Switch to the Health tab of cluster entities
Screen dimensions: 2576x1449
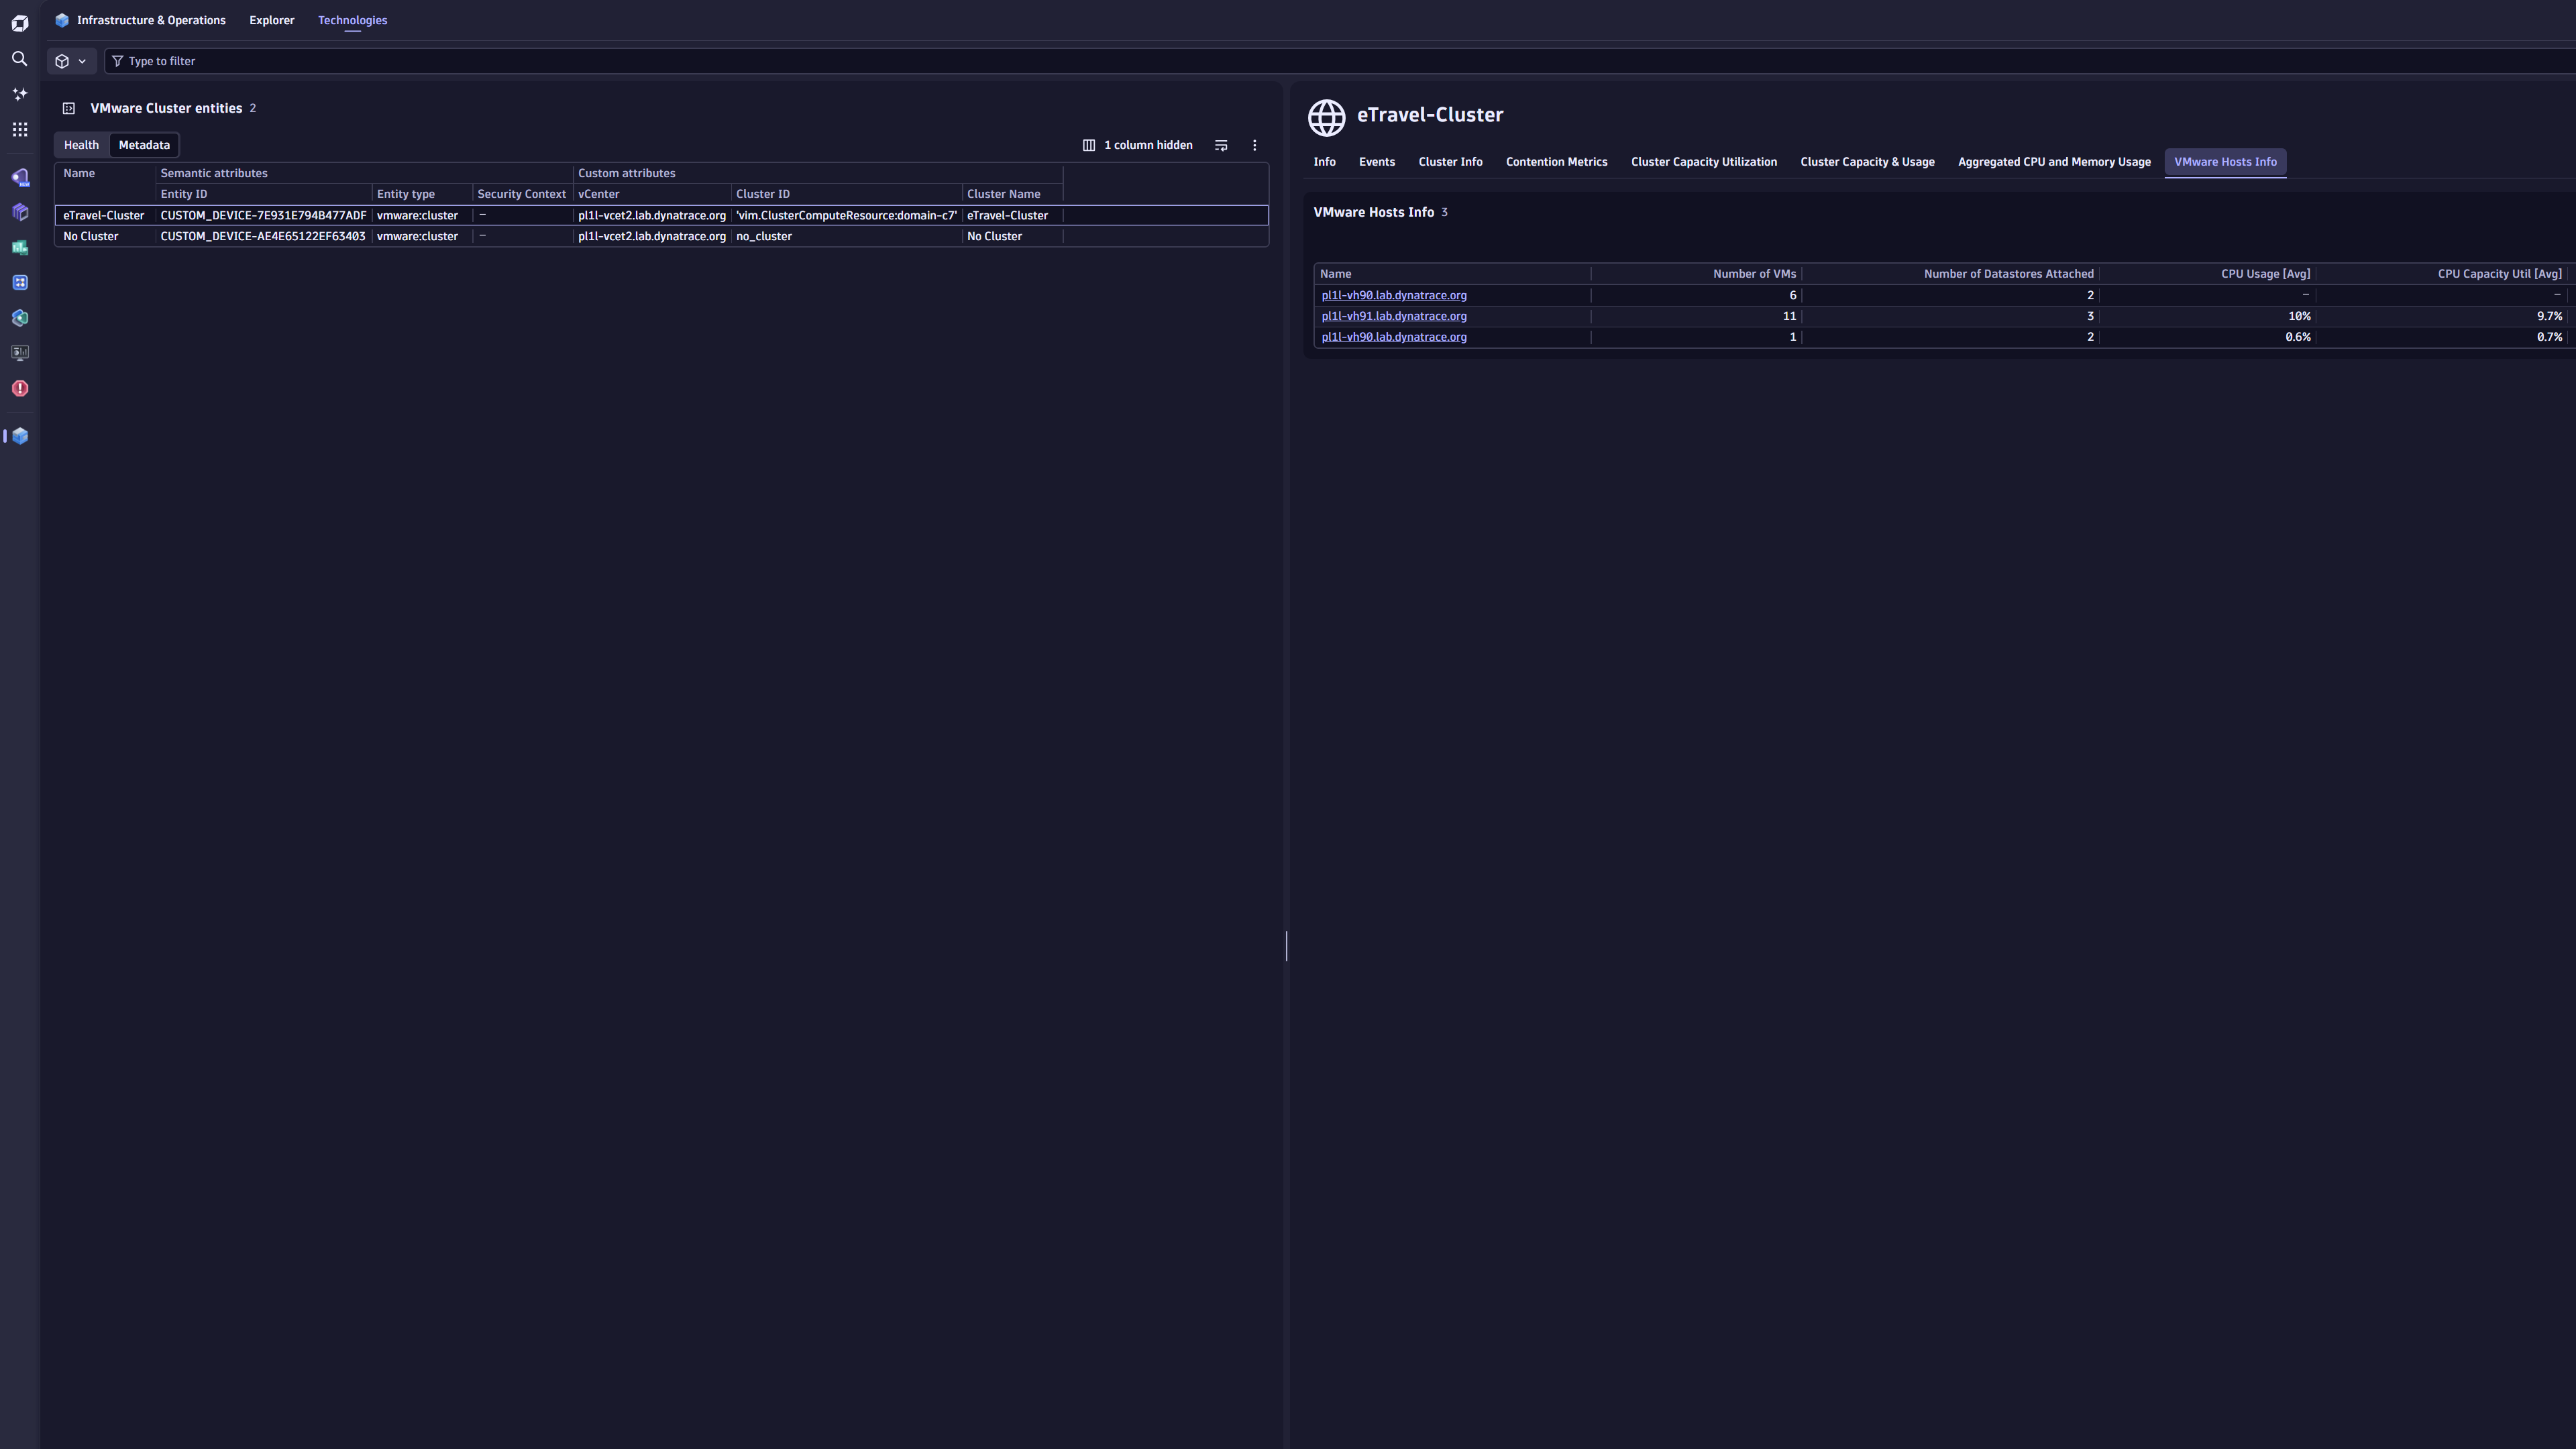[81, 145]
